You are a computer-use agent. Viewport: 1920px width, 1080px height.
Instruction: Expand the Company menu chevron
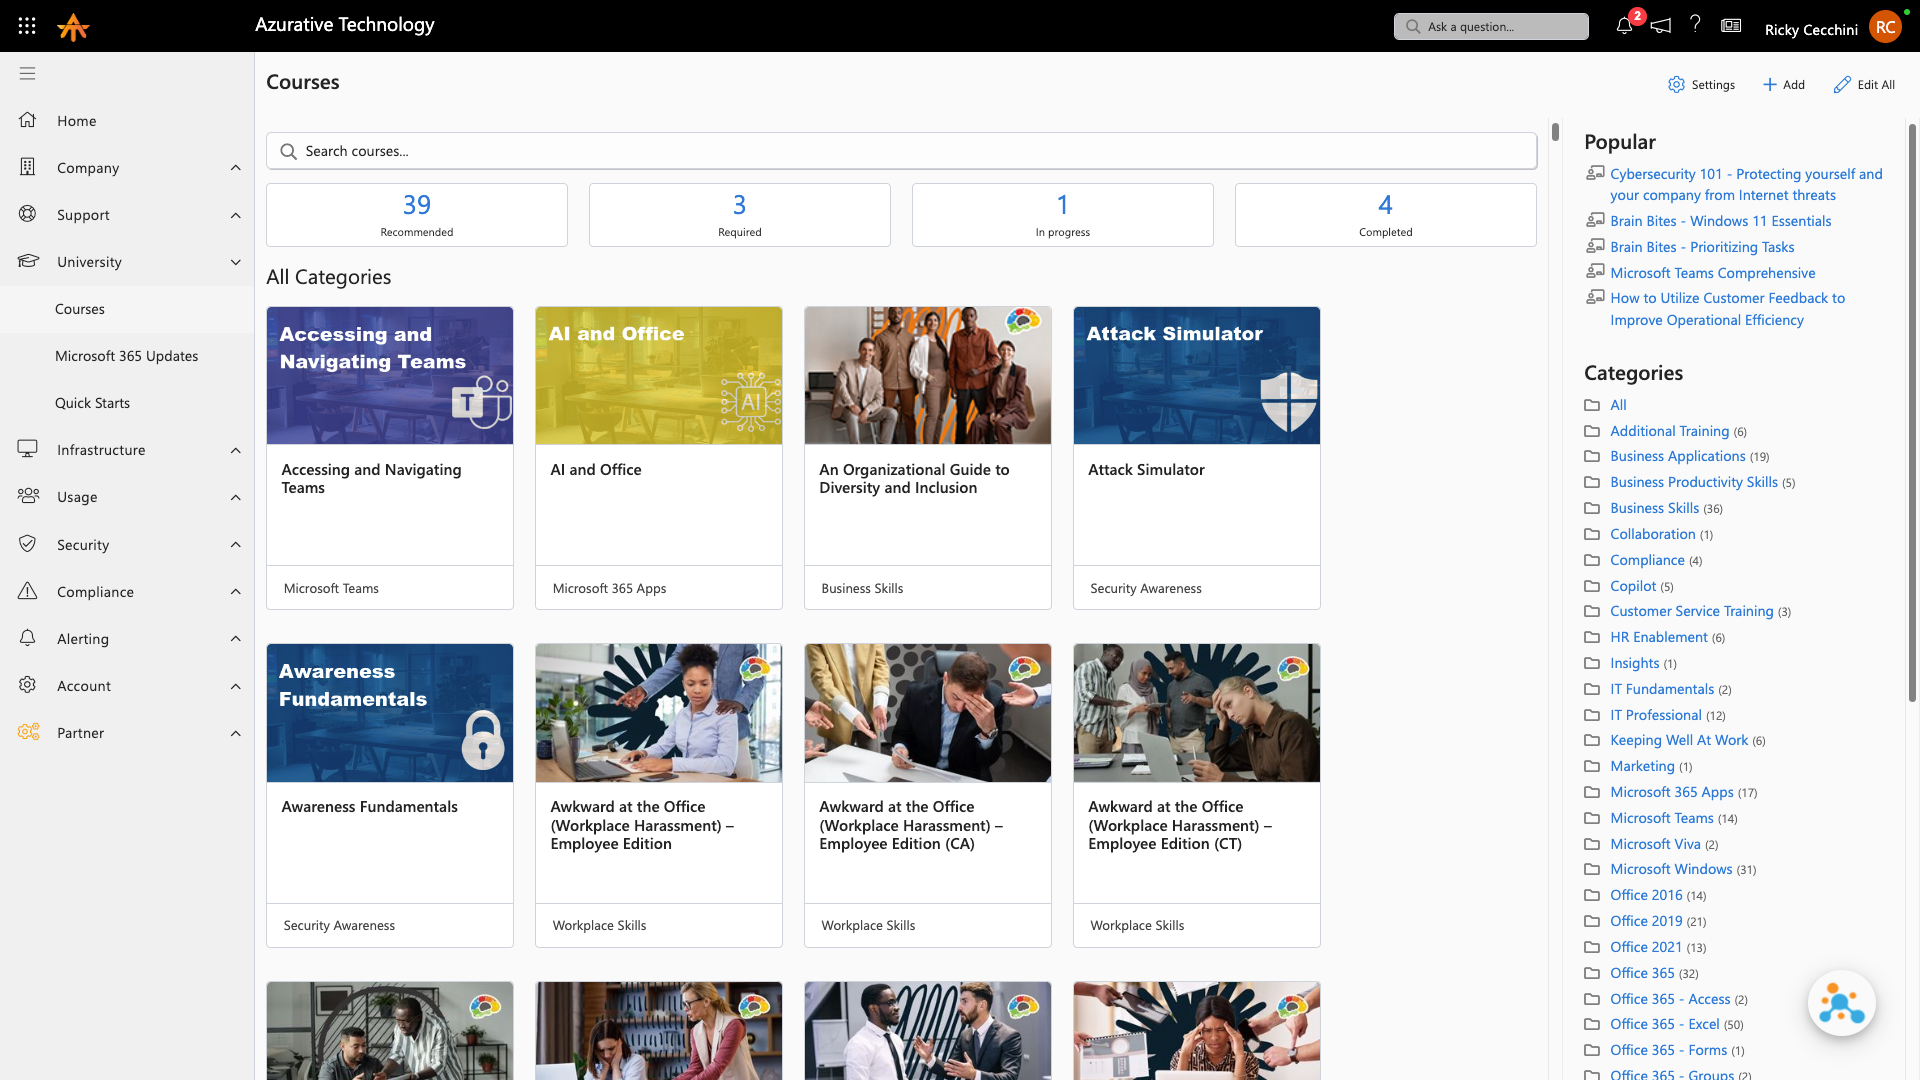pyautogui.click(x=236, y=168)
